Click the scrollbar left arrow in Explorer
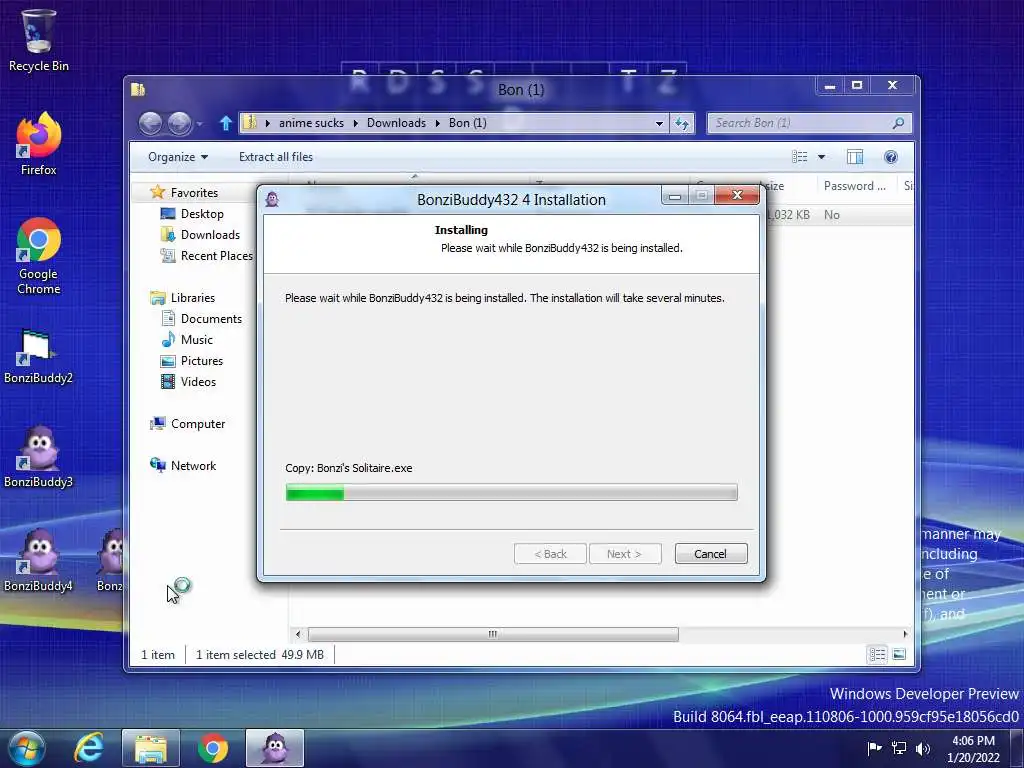 click(x=298, y=633)
